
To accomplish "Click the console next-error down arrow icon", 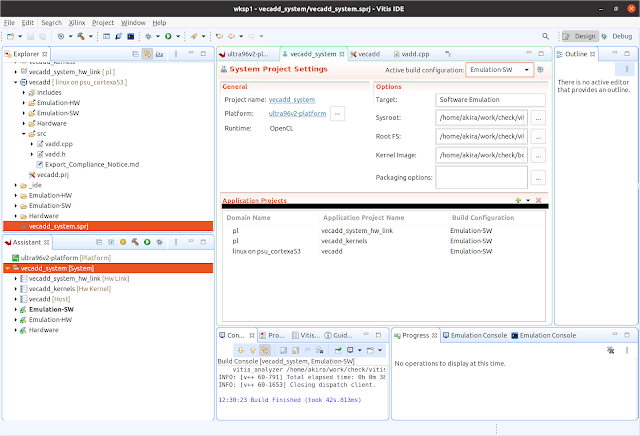I will coord(240,350).
